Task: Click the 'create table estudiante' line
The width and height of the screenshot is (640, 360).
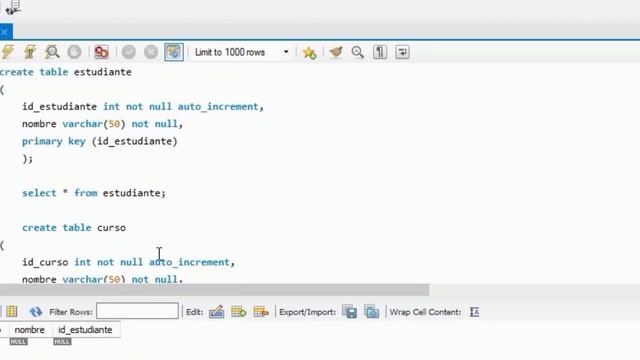Action: 66,72
